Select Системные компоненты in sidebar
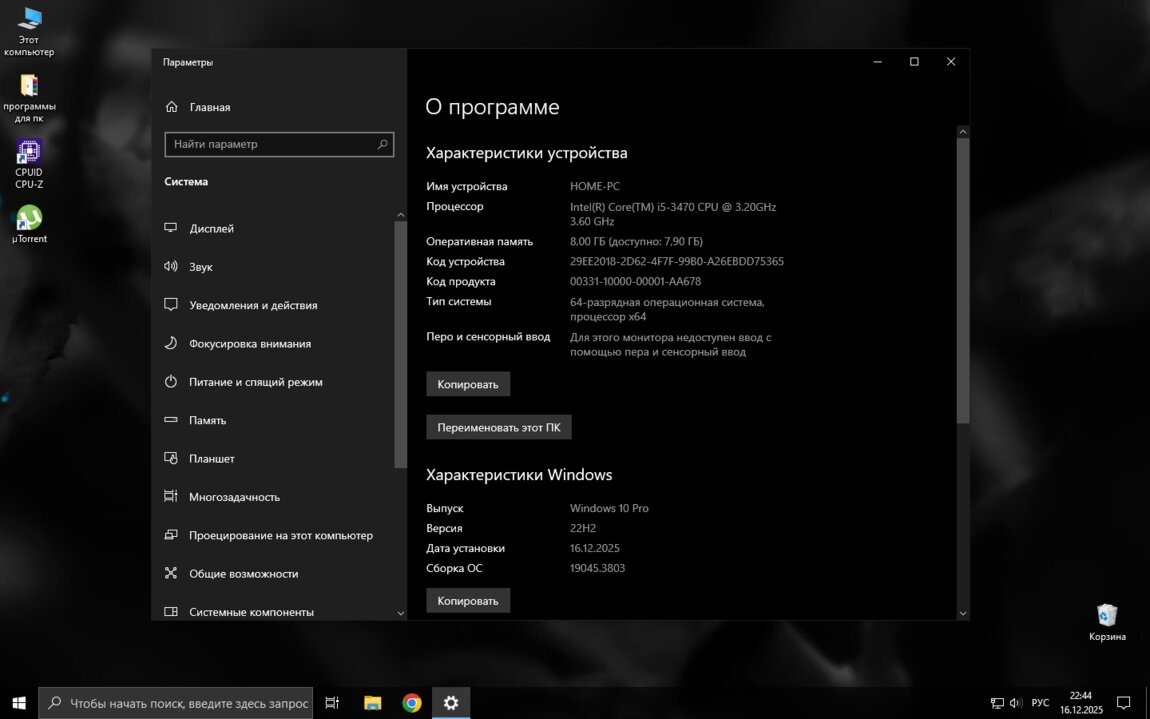Viewport: 1150px width, 719px height. tap(251, 612)
